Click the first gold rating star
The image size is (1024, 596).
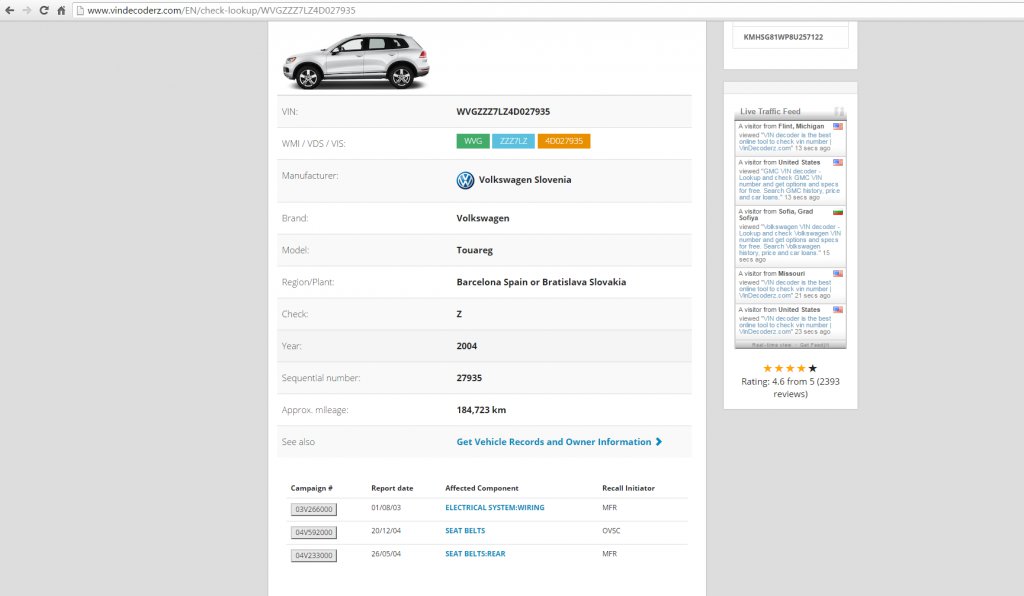[768, 369]
